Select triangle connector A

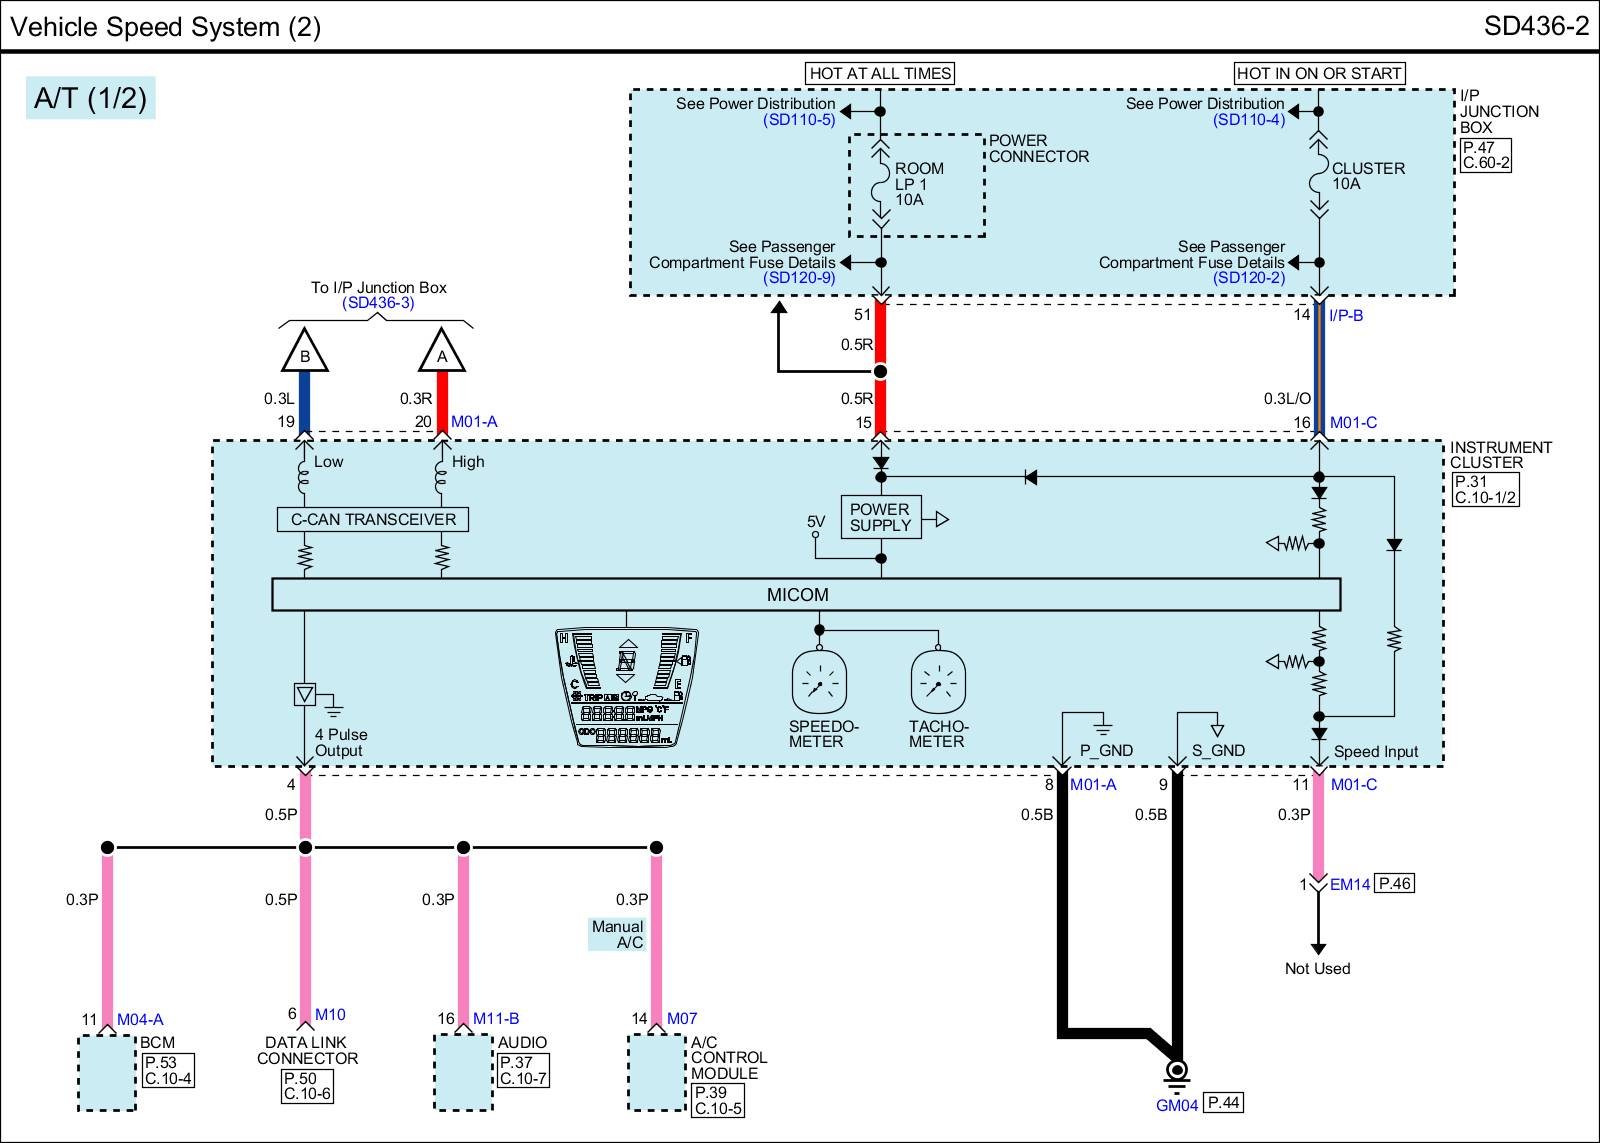click(442, 352)
